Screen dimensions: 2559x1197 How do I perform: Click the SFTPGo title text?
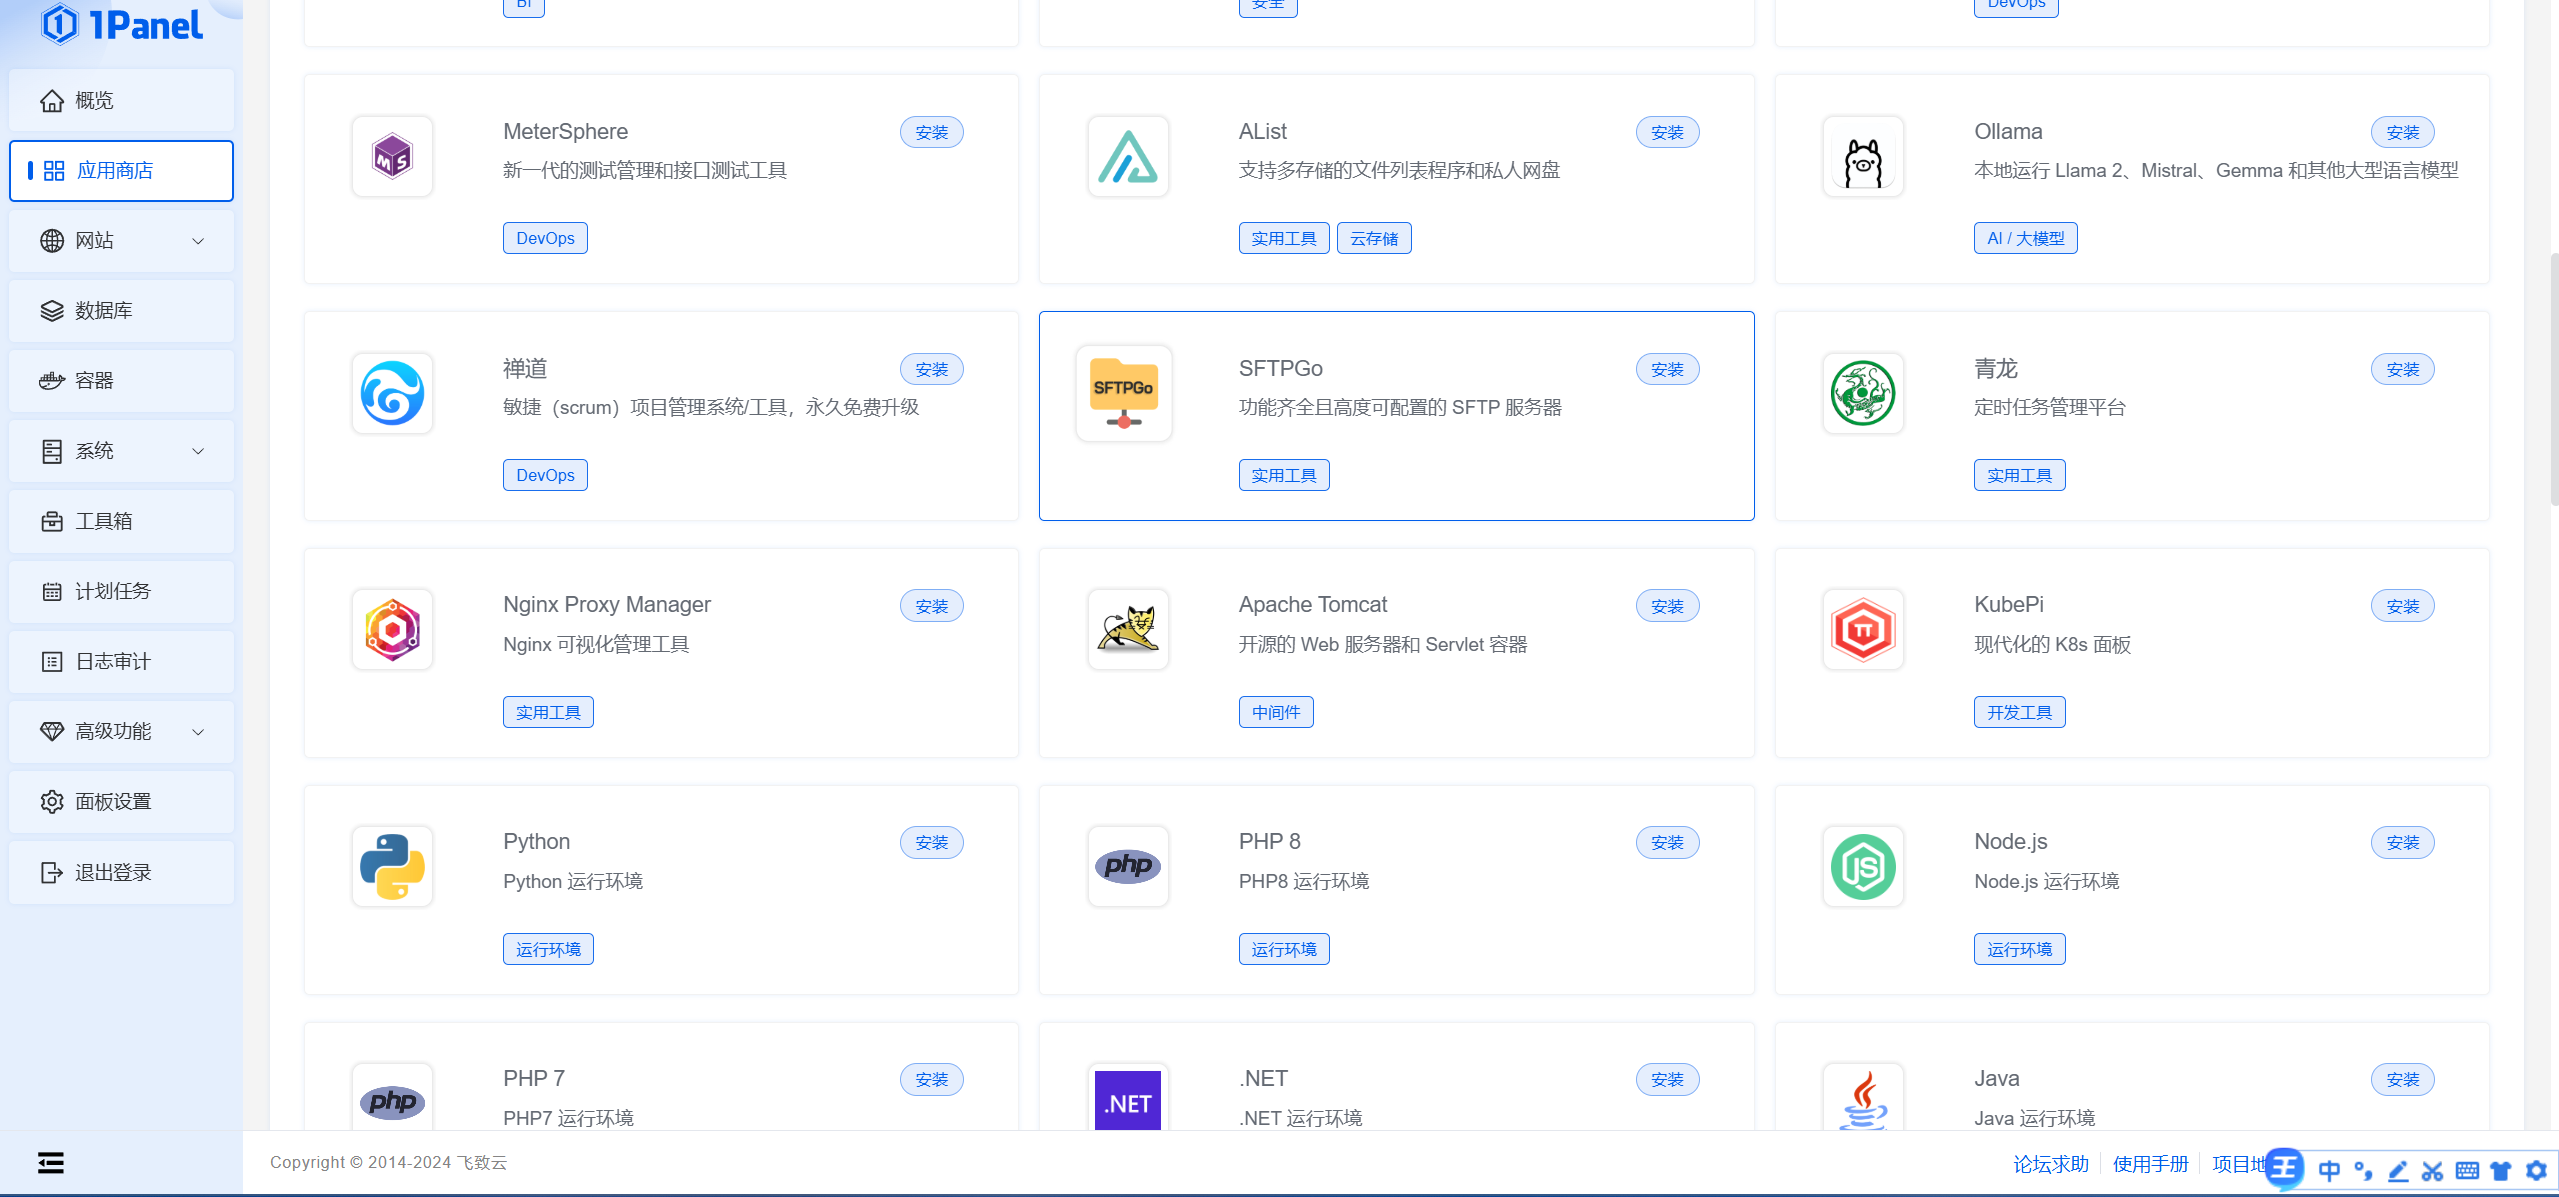coord(1280,369)
